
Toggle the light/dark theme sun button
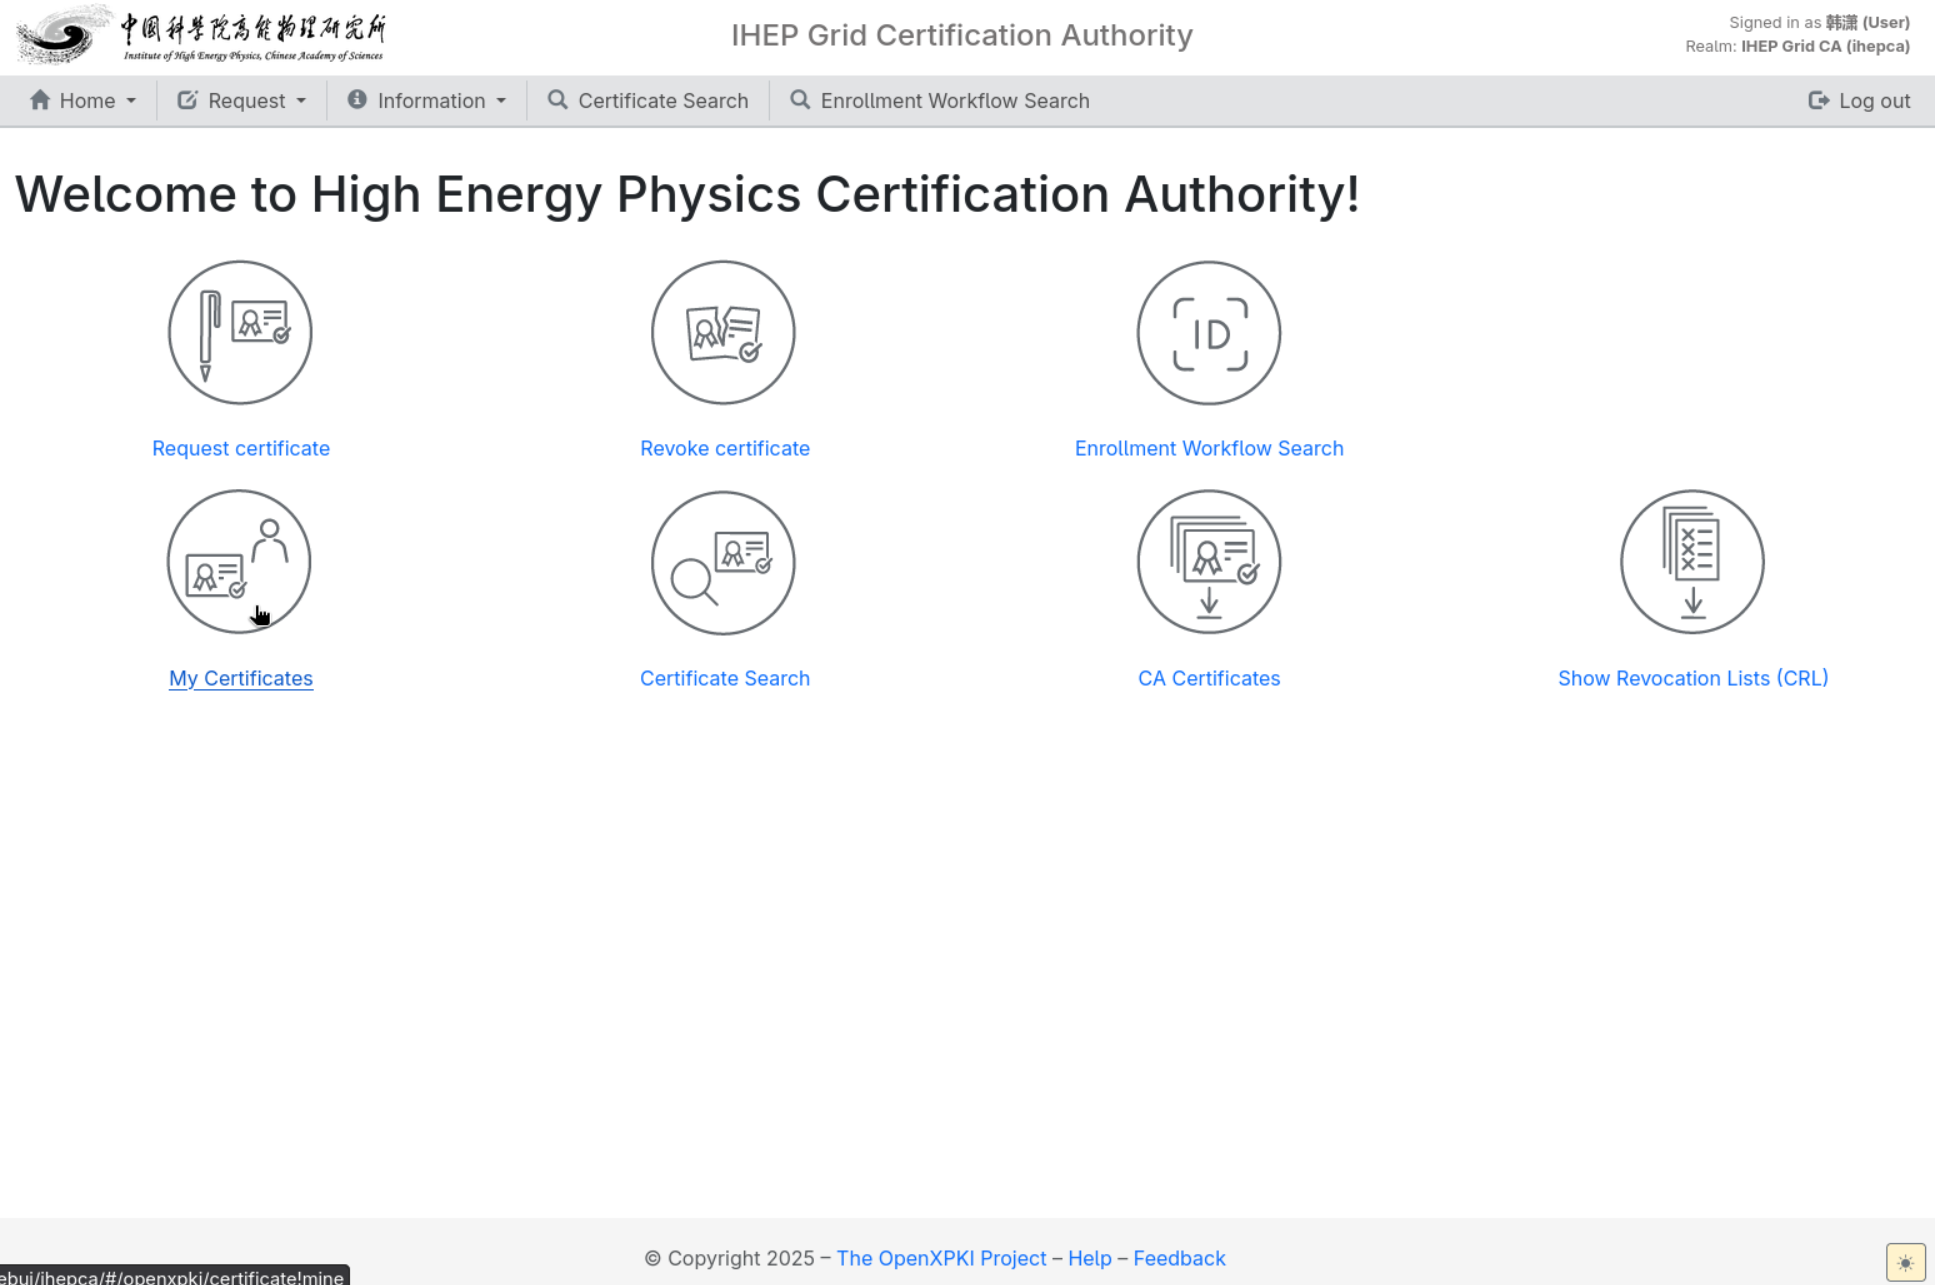coord(1905,1262)
